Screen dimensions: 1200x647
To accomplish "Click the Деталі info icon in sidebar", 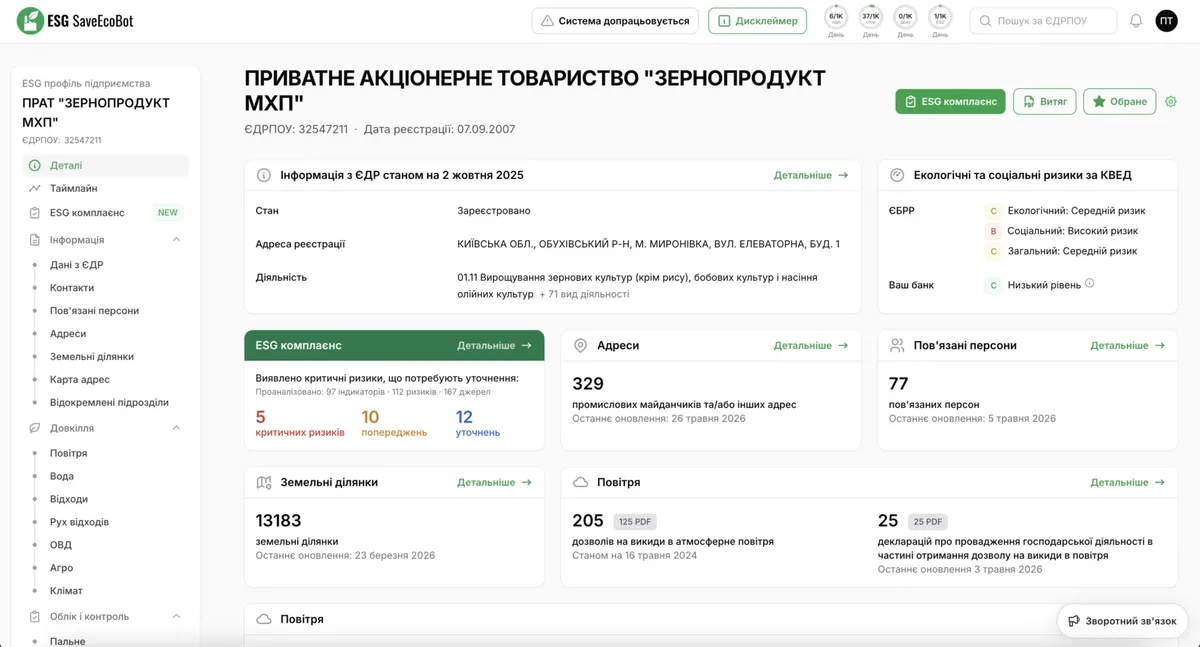I will pos(35,166).
